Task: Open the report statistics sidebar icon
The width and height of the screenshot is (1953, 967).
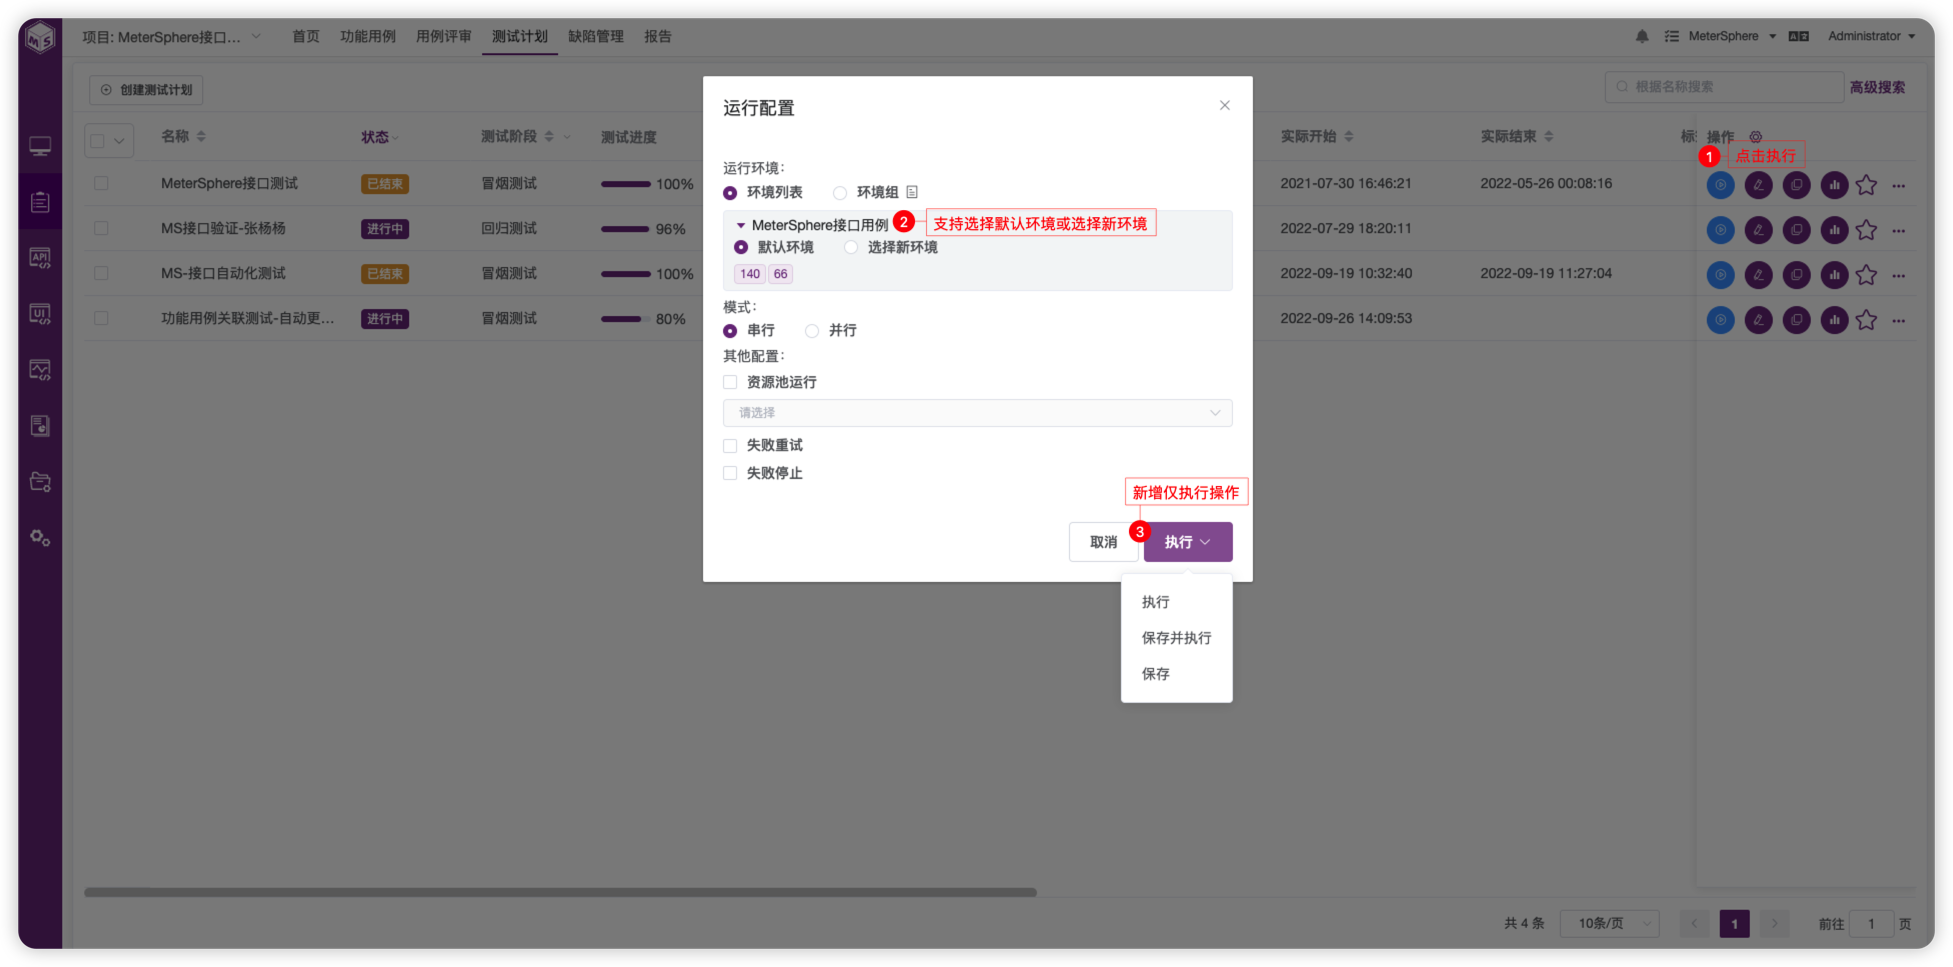Action: point(40,426)
